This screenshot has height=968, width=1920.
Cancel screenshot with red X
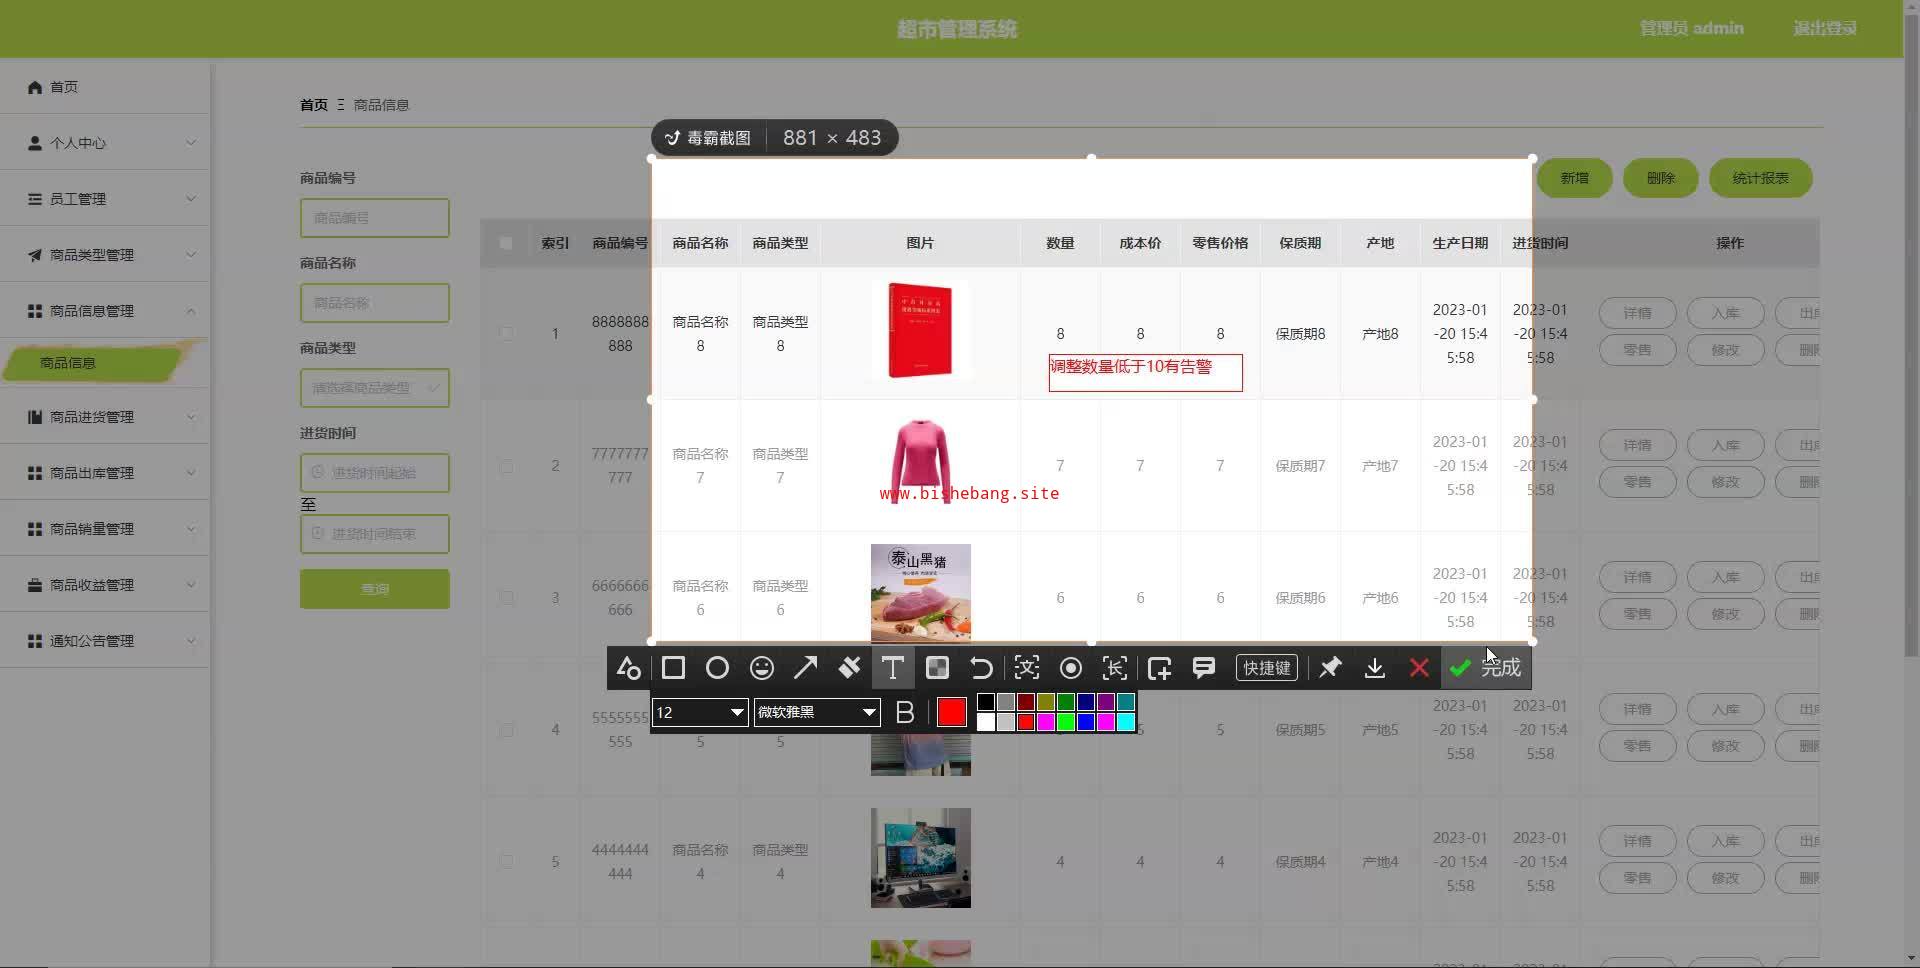tap(1418, 668)
